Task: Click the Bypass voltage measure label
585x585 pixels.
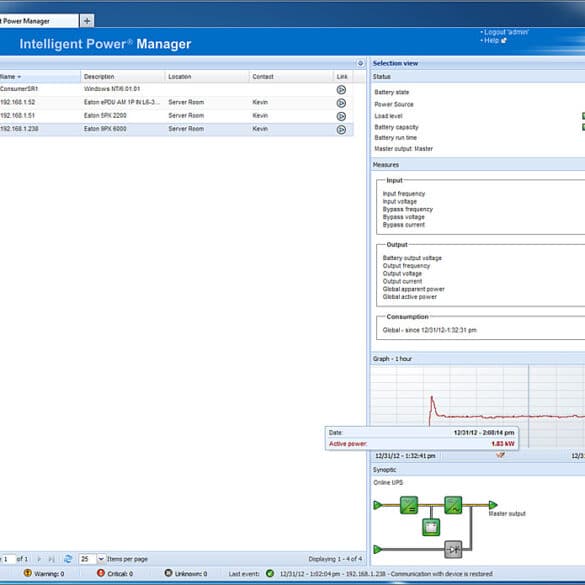Action: (x=403, y=217)
